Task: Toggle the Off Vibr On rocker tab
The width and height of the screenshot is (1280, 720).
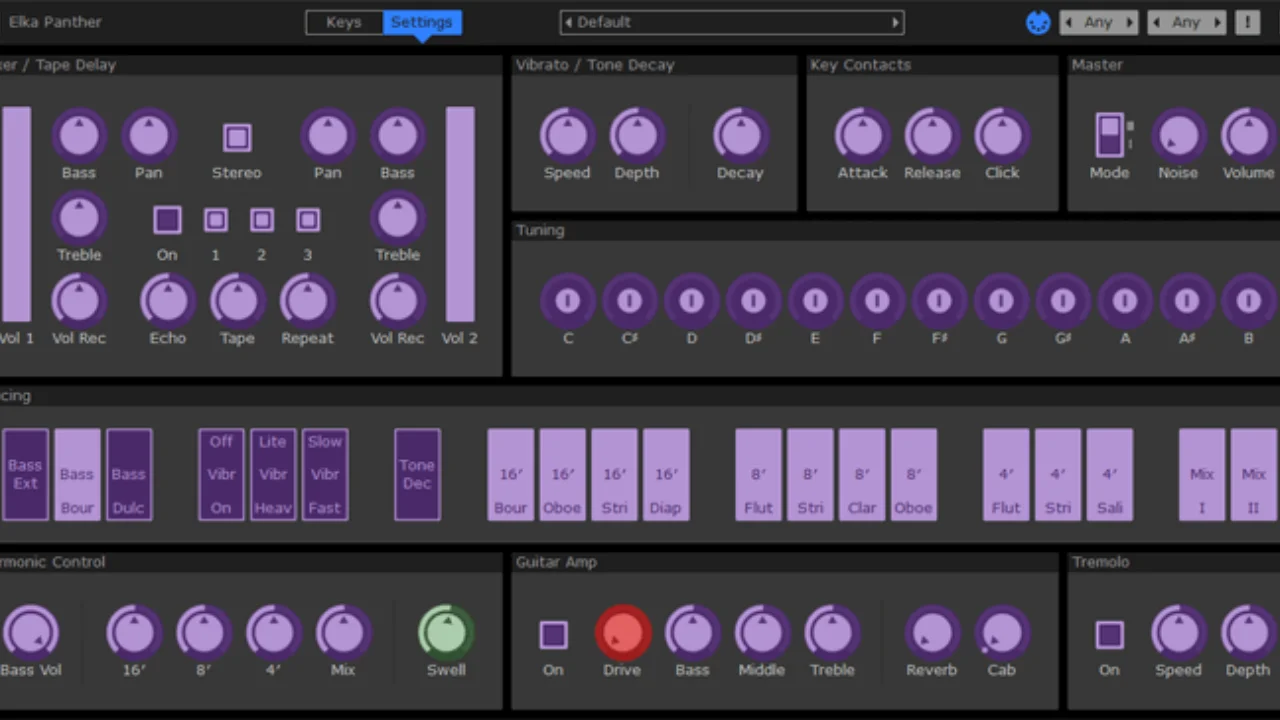Action: click(221, 475)
